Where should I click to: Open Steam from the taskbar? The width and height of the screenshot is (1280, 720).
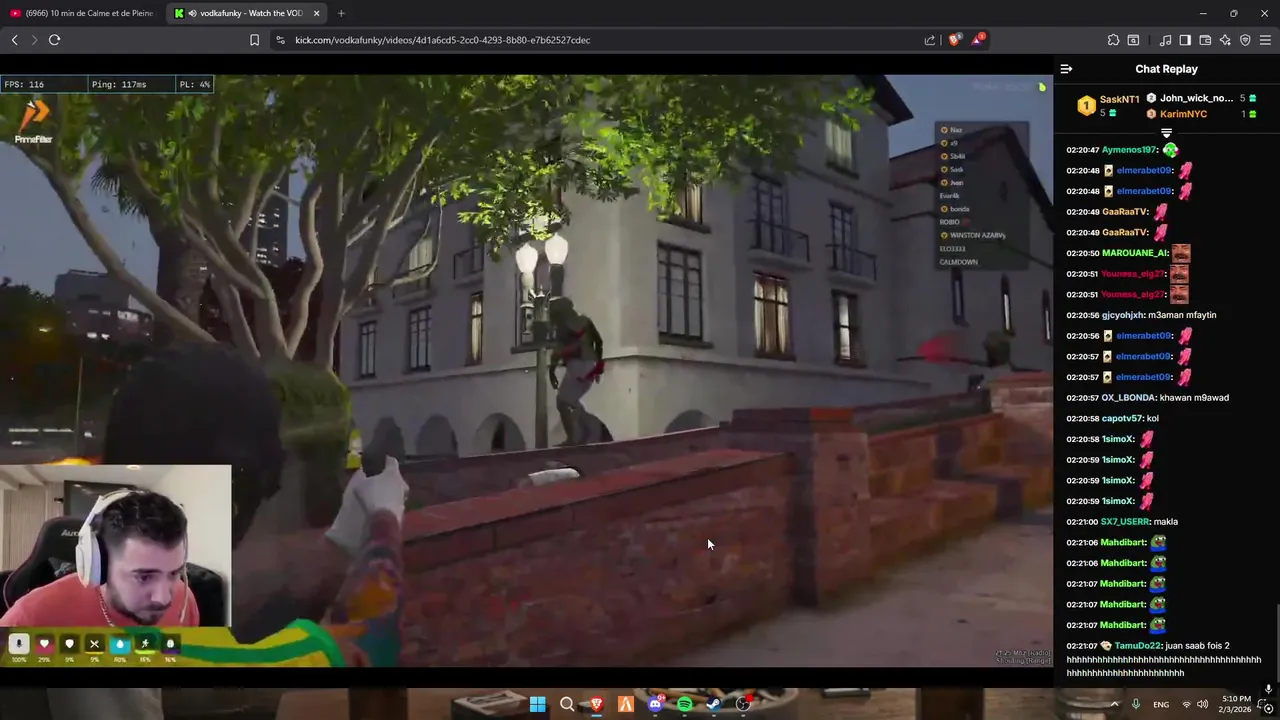(713, 704)
